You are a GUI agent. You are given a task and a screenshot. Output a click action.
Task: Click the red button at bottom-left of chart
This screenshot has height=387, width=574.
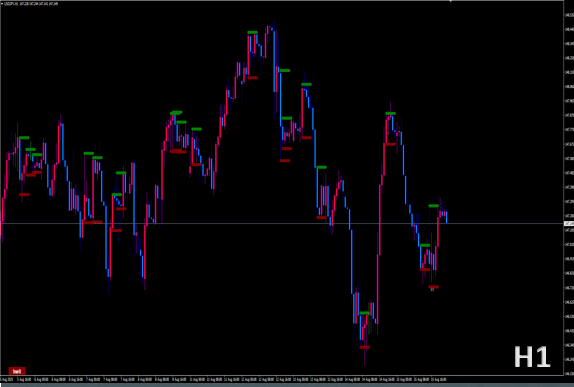(x=17, y=371)
